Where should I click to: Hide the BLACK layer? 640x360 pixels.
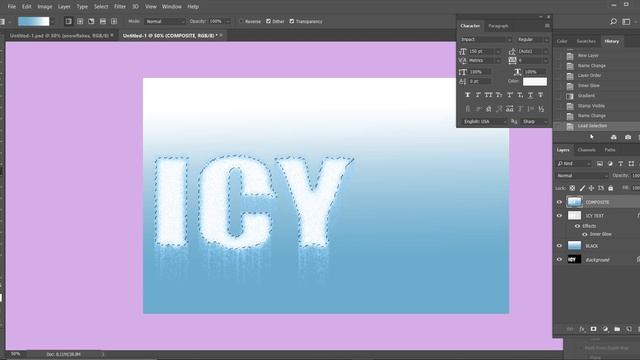(559, 246)
